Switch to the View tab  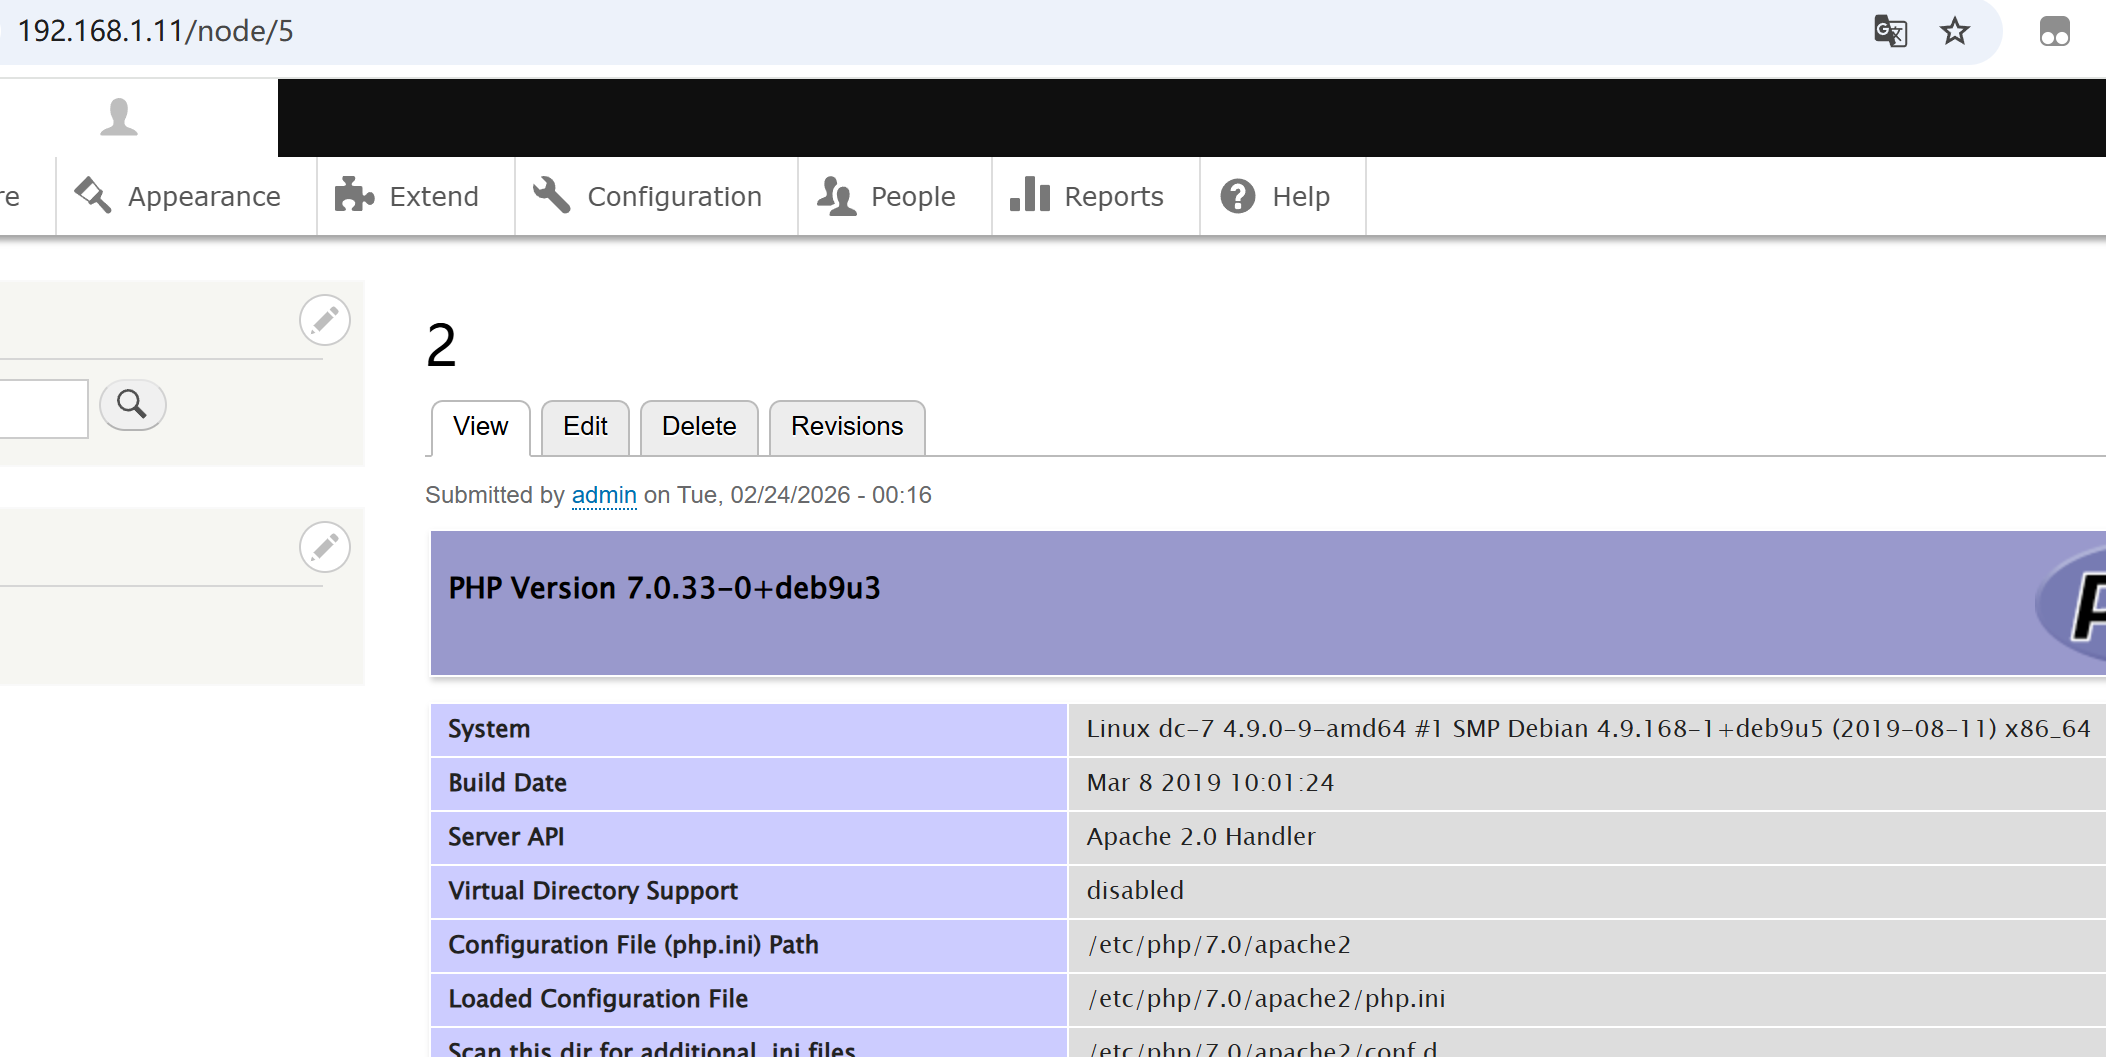480,427
